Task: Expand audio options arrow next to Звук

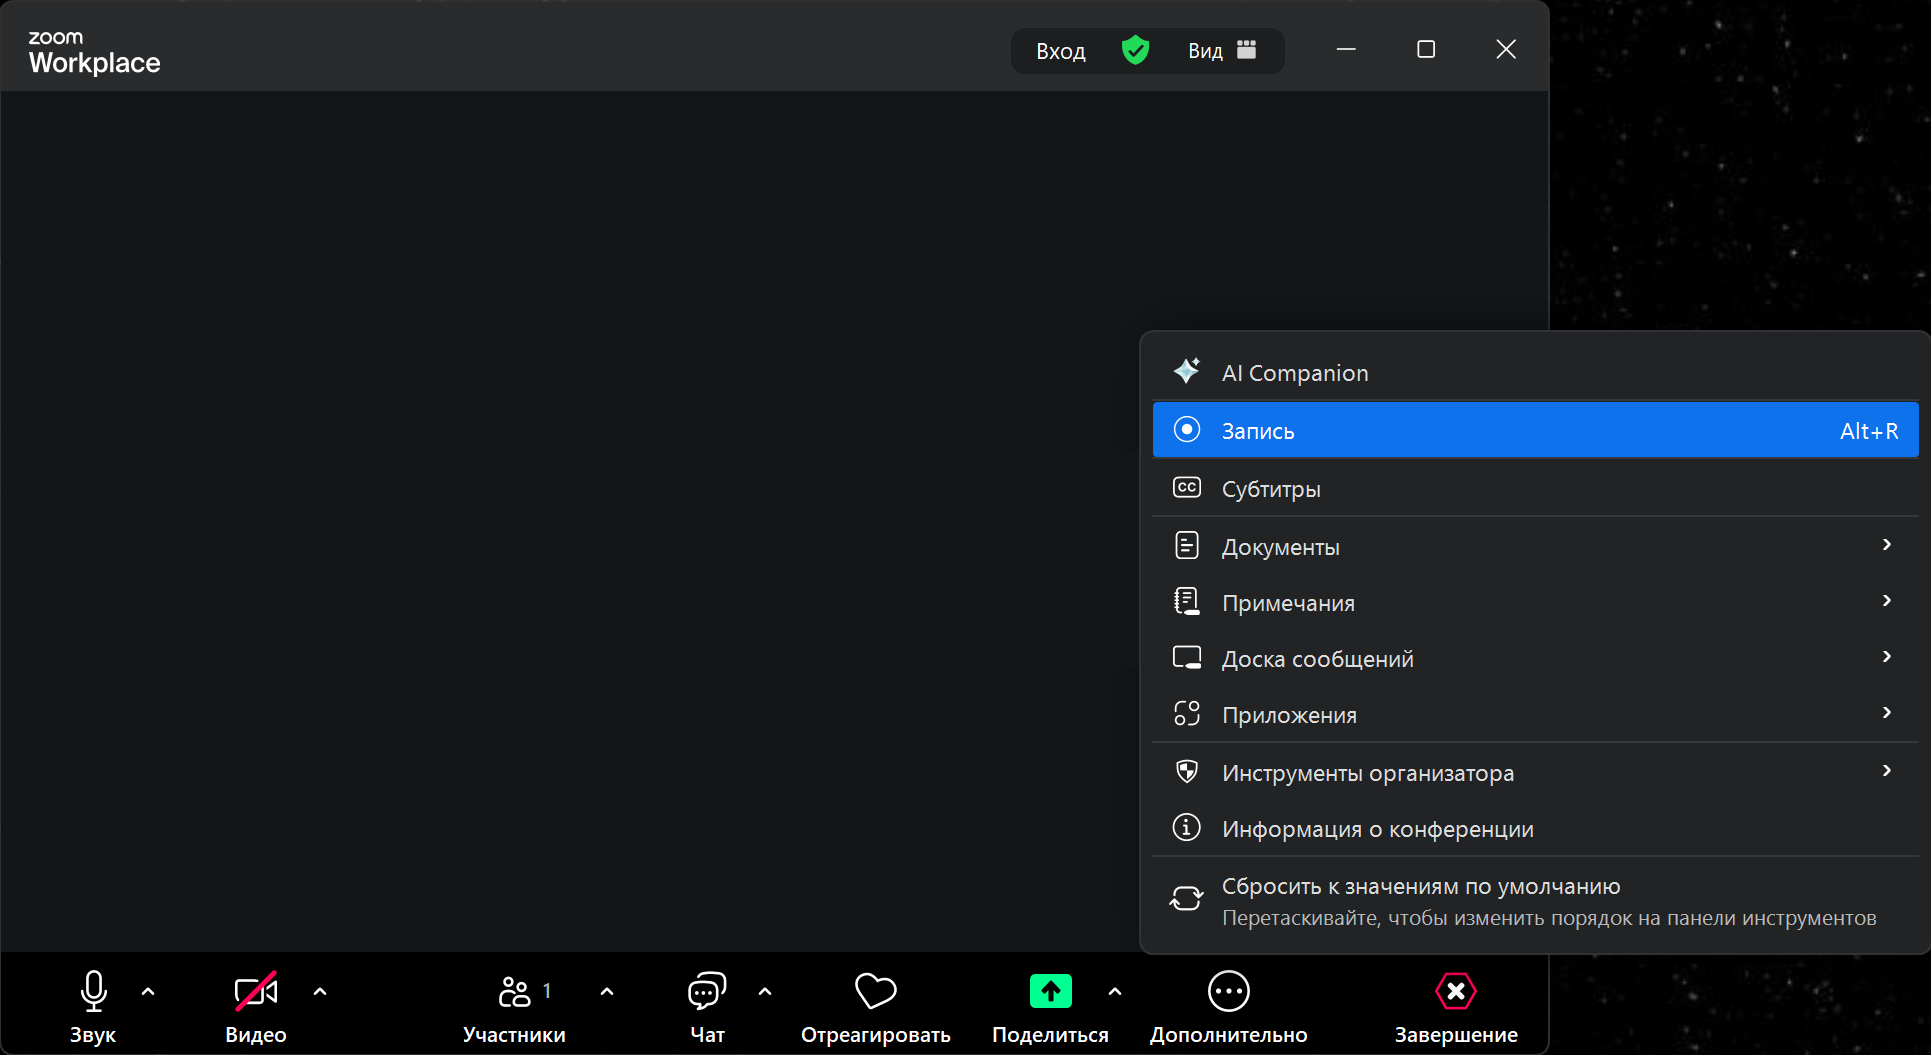Action: (x=148, y=992)
